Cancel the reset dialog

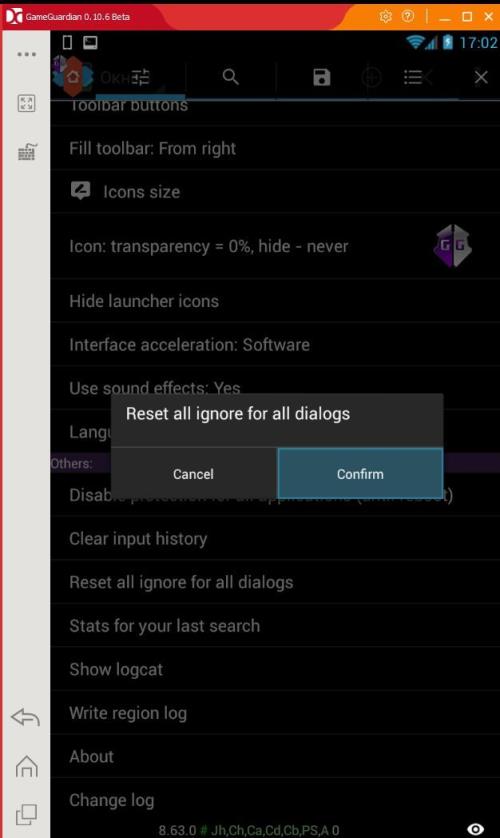[x=193, y=474]
